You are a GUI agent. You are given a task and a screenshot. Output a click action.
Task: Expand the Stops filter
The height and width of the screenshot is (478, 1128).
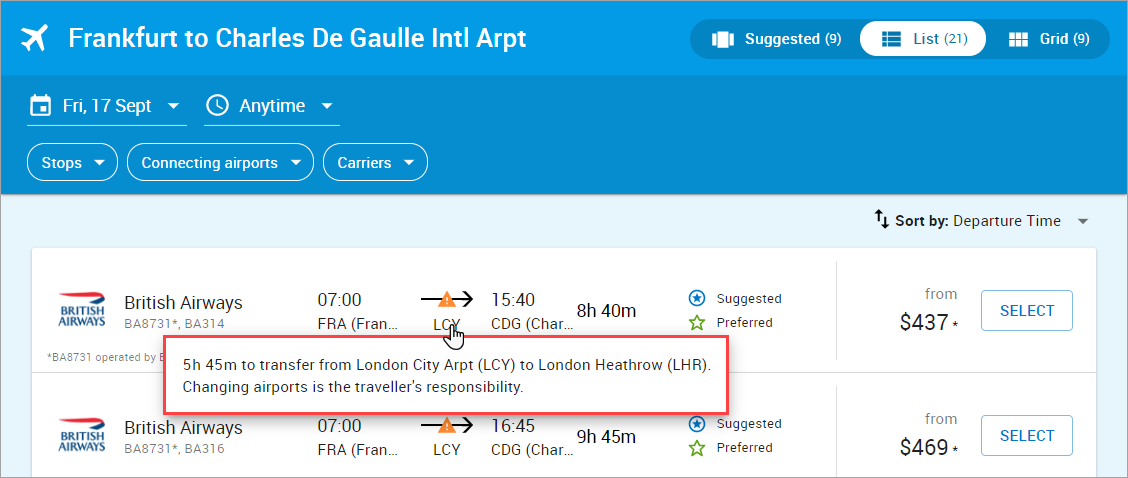tap(72, 163)
